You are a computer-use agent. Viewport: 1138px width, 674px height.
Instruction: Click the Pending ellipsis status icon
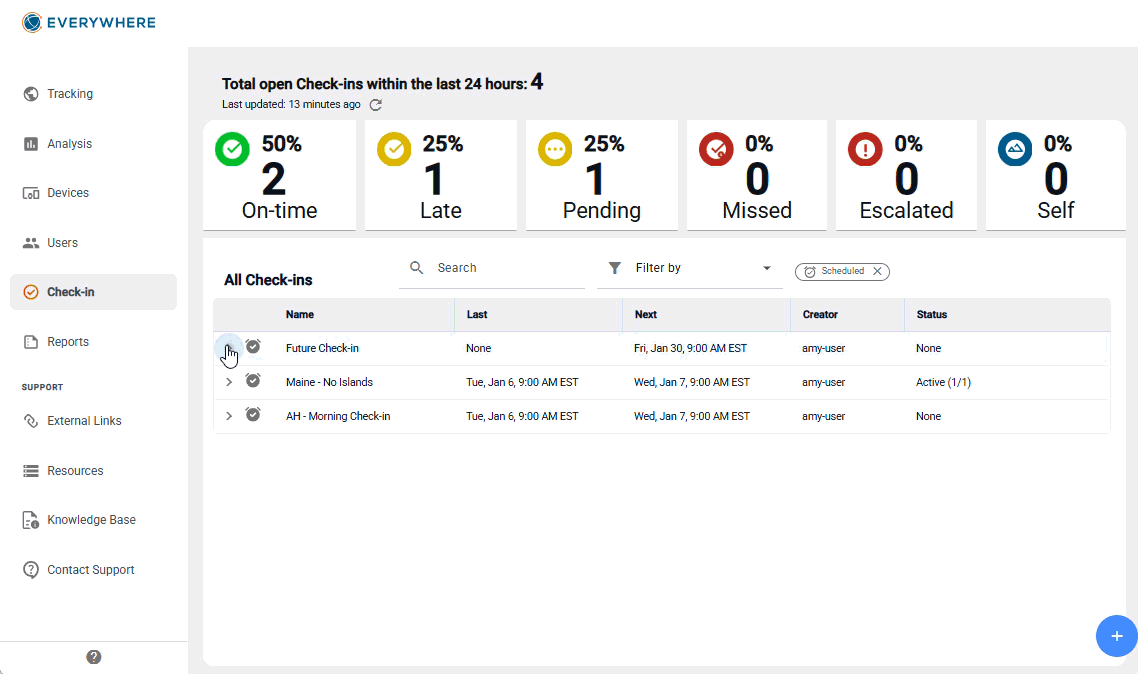click(555, 149)
